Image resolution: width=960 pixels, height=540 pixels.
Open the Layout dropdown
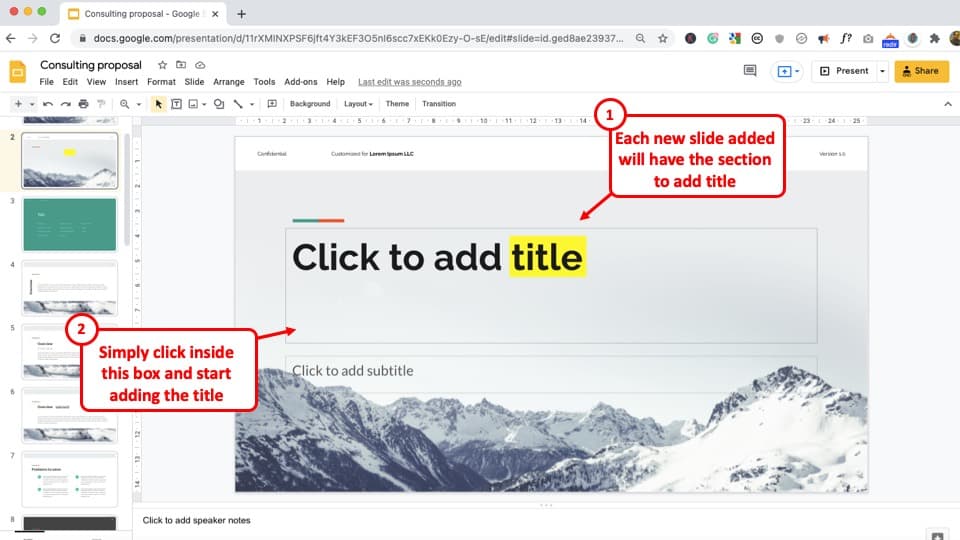click(x=358, y=104)
